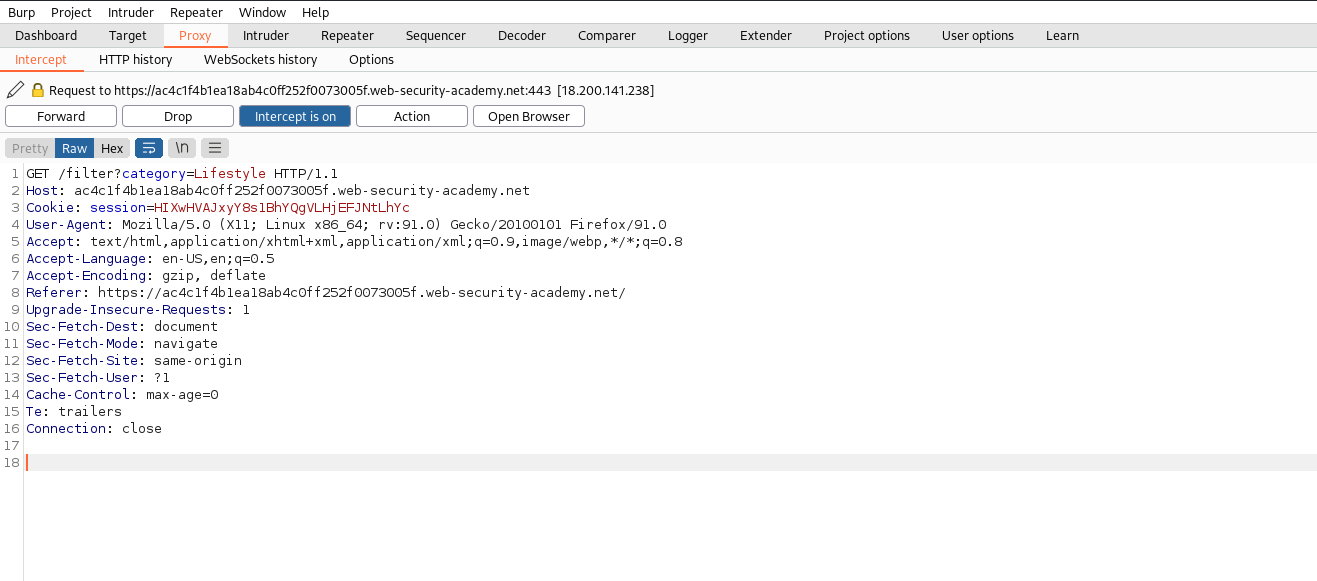Switch to the Intruder tool tab
Image resolution: width=1317 pixels, height=581 pixels.
[x=266, y=35]
